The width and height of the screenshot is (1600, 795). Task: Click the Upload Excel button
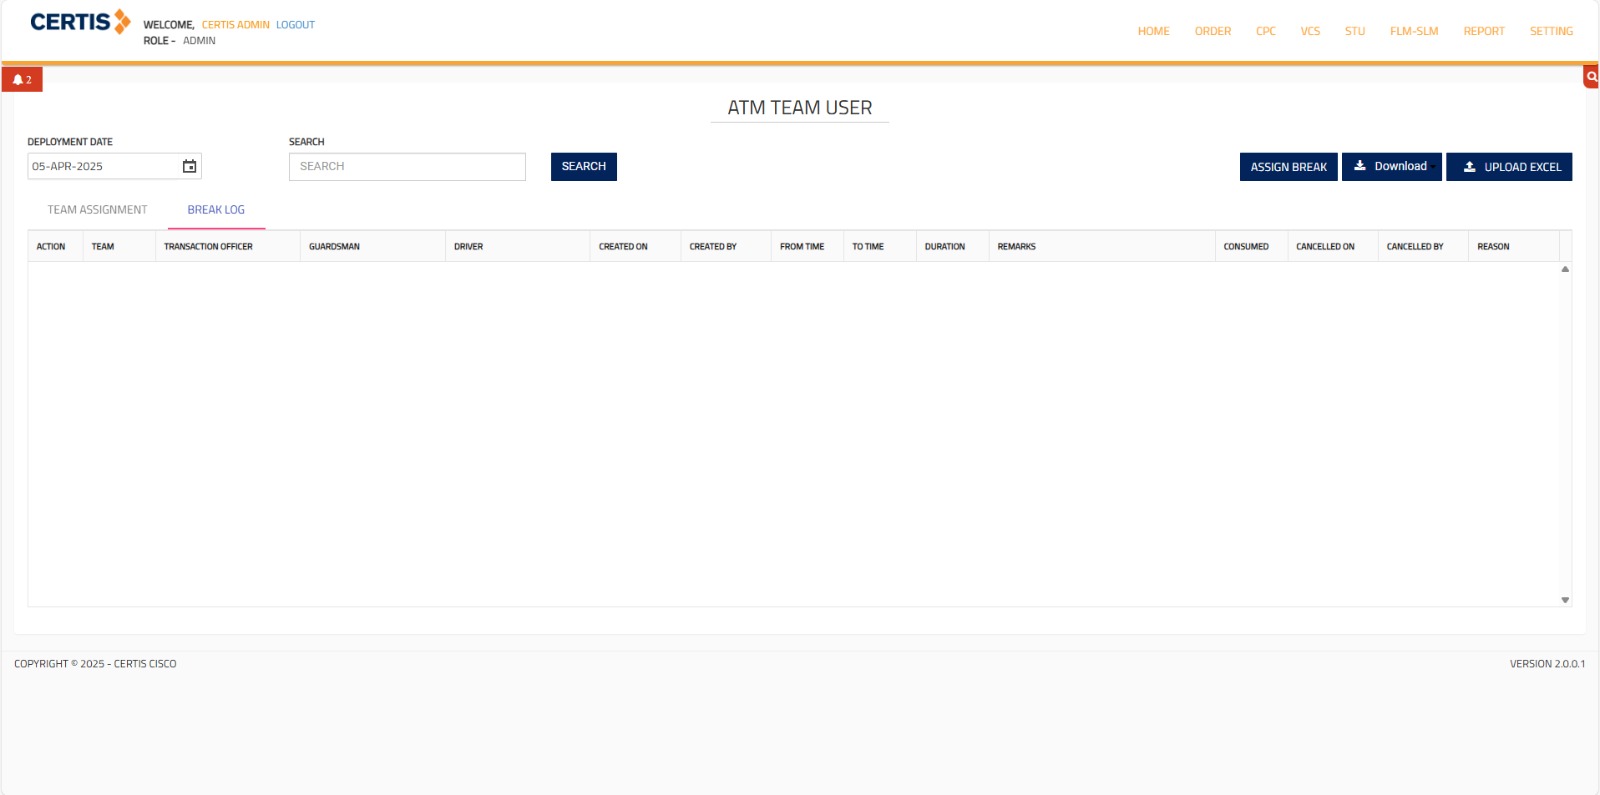1509,167
